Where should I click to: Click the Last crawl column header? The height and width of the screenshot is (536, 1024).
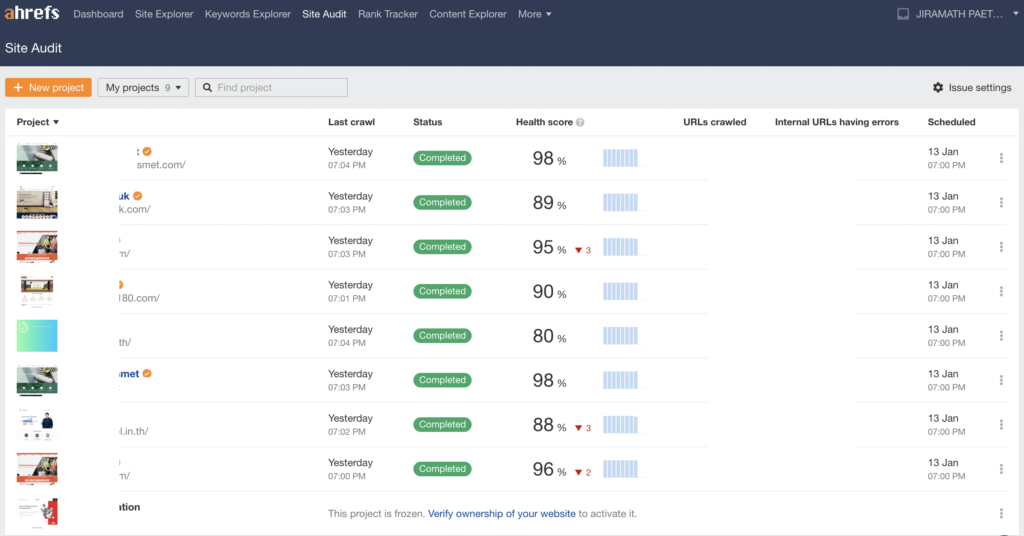coord(351,122)
